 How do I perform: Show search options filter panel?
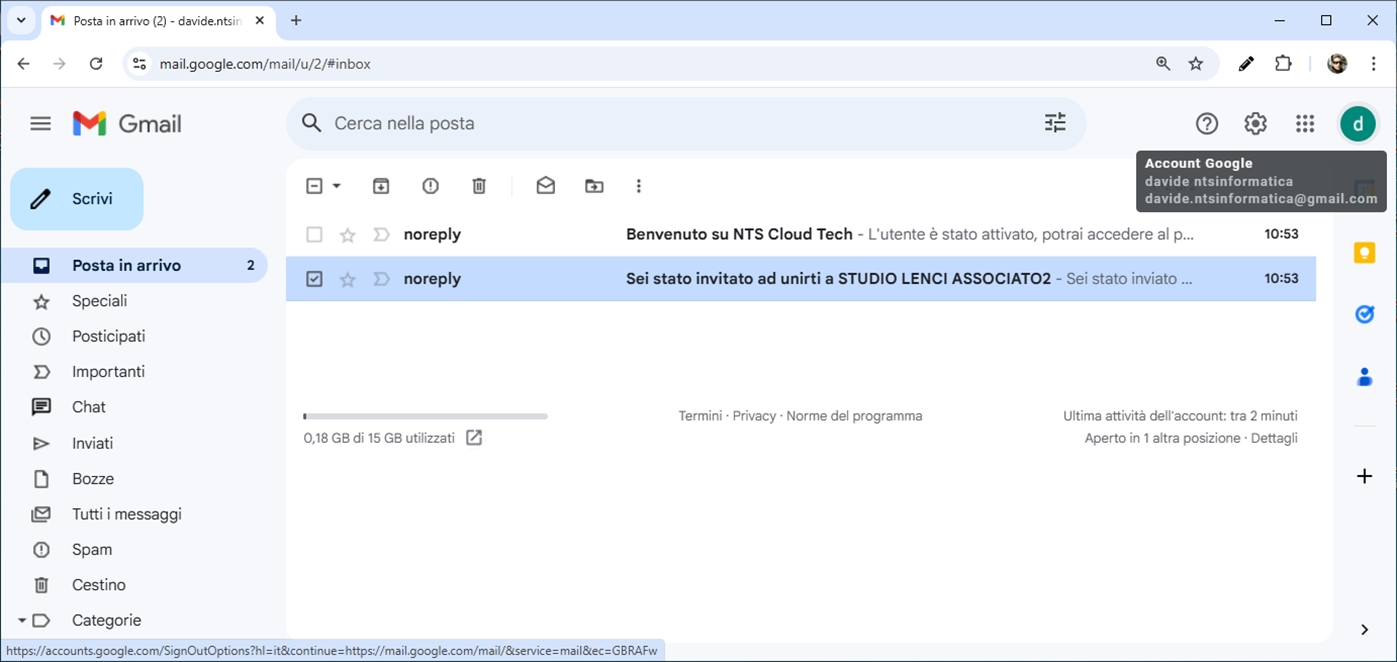[x=1055, y=123]
